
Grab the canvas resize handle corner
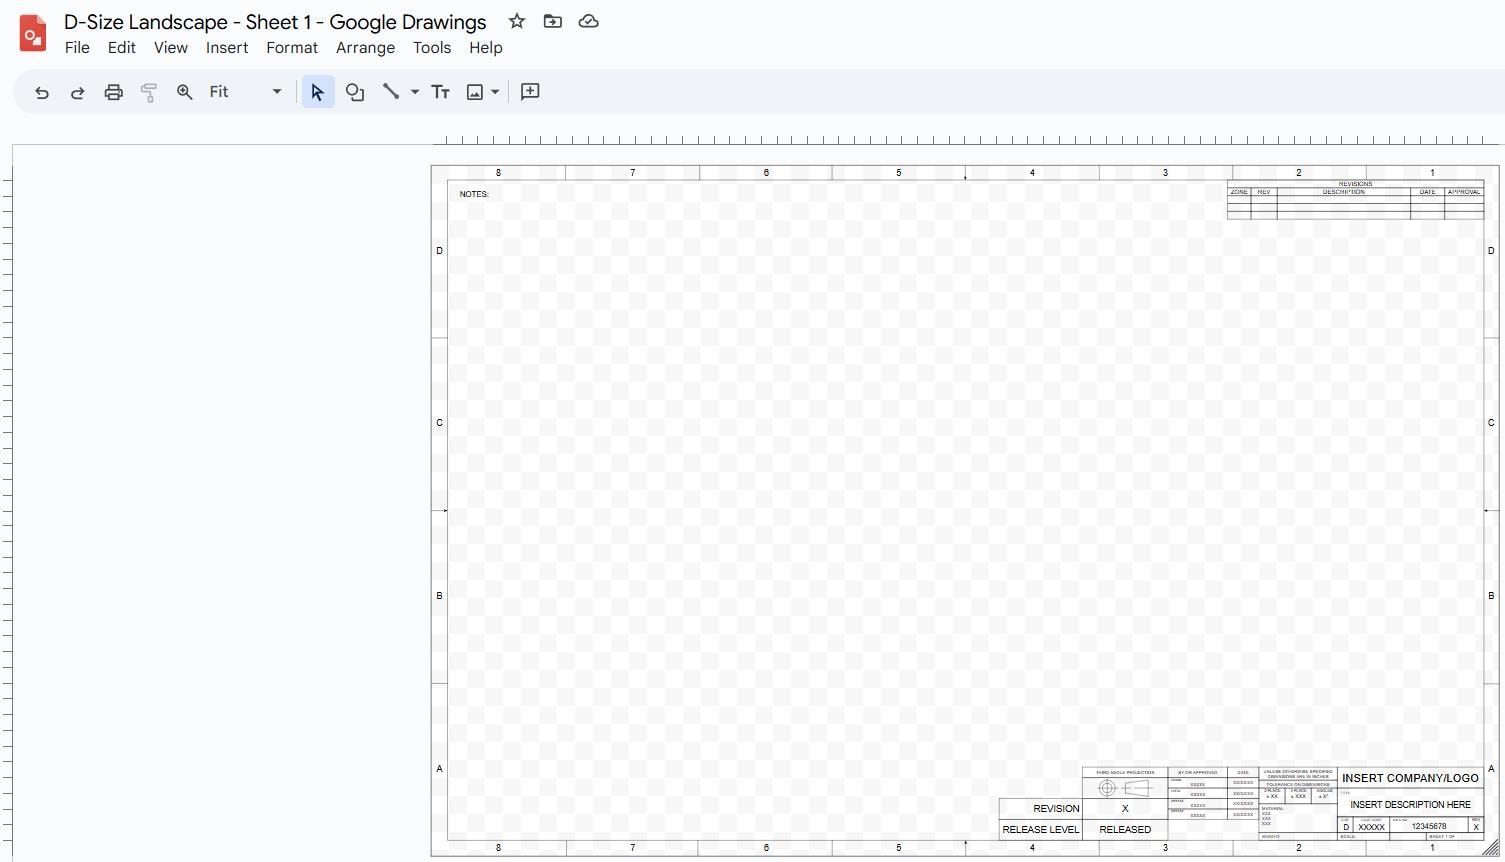coord(1491,848)
